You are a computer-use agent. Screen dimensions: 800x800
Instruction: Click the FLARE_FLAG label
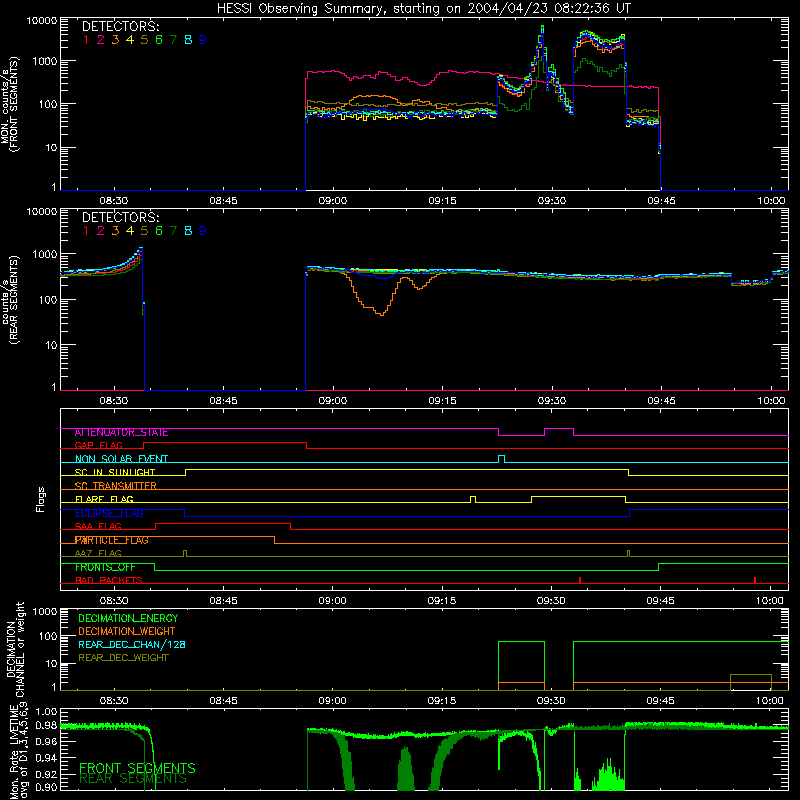(x=104, y=499)
